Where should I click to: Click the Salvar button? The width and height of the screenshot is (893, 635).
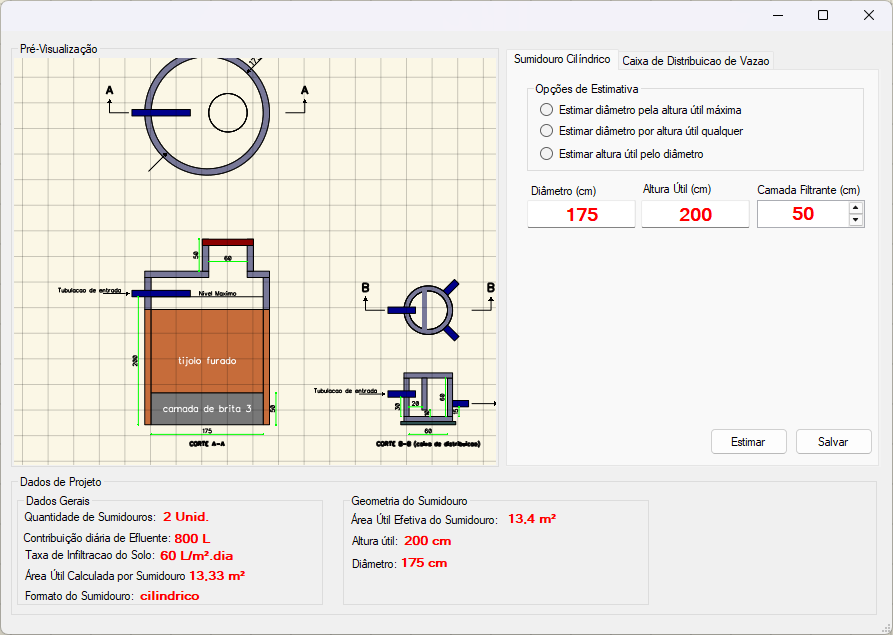[833, 442]
